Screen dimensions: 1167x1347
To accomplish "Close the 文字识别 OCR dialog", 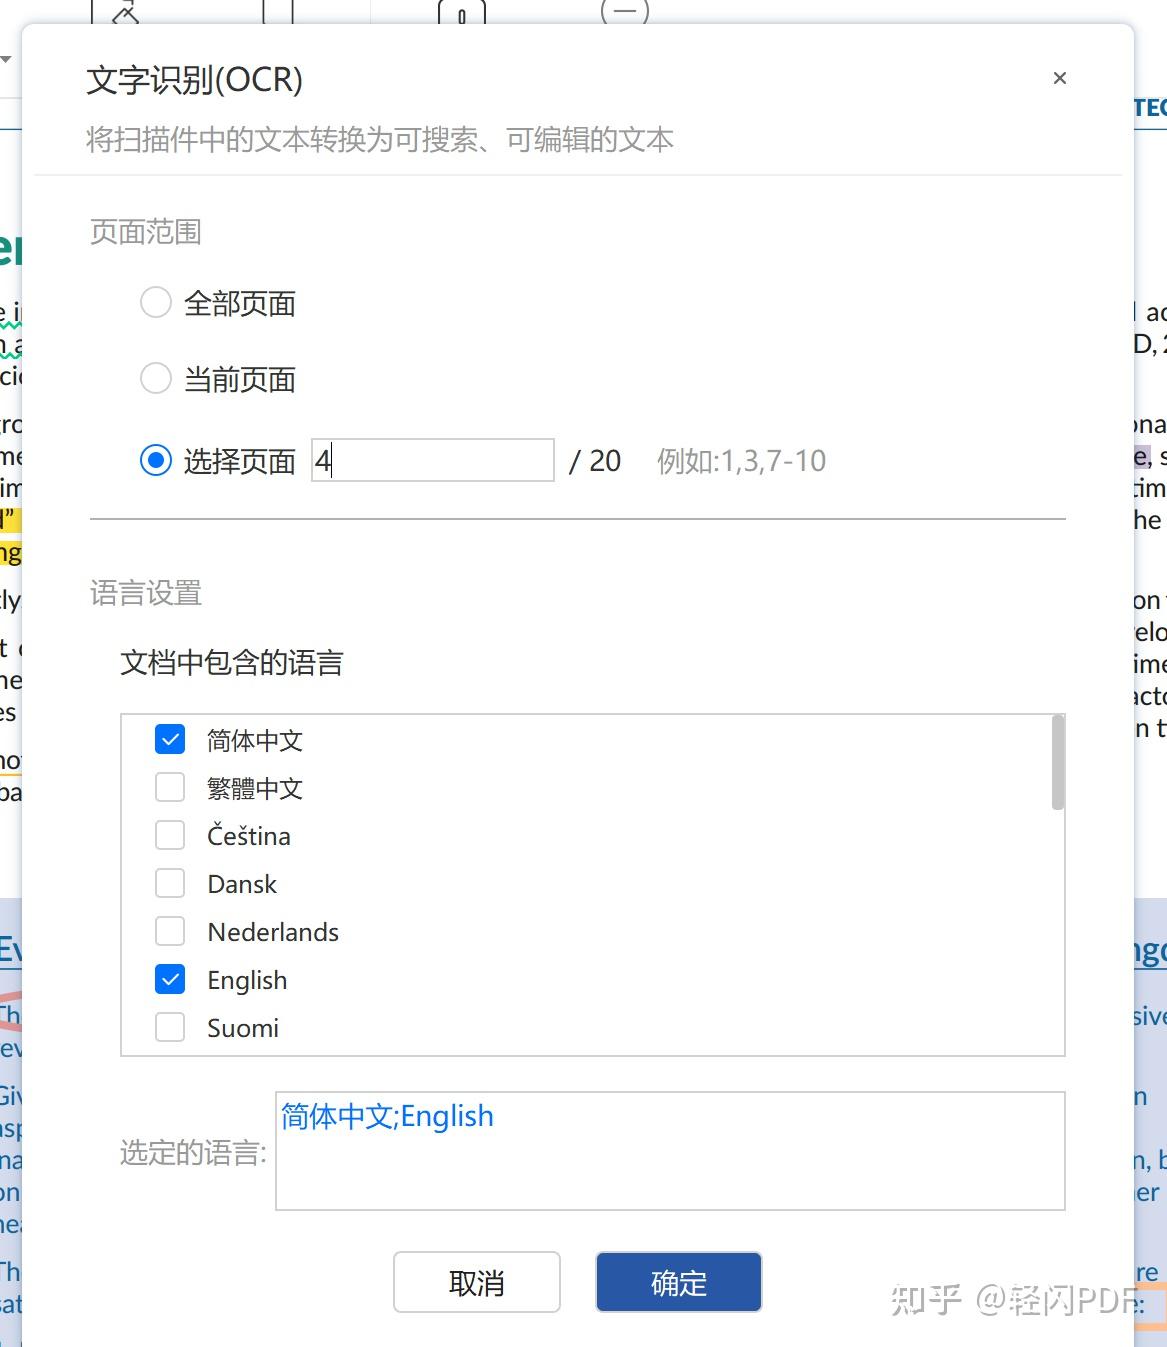I will coord(1060,78).
